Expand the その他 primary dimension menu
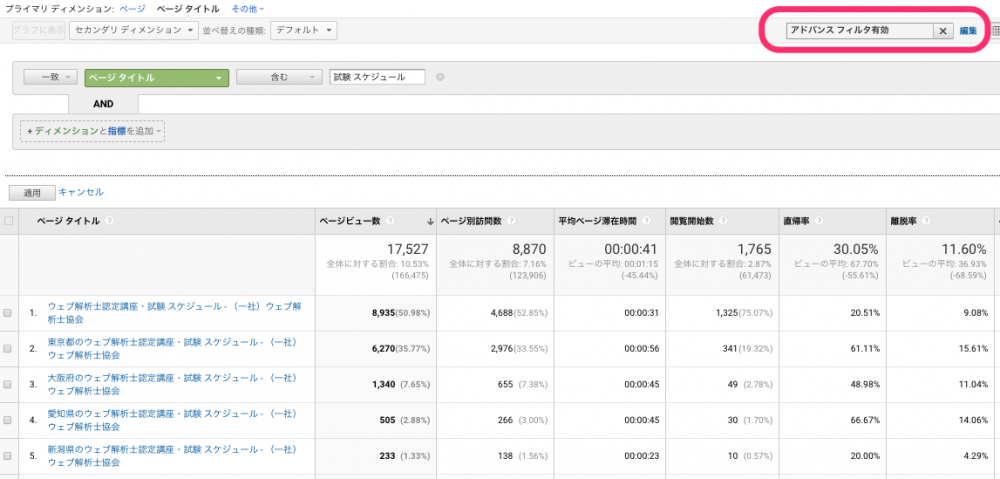1000x479 pixels. pyautogui.click(x=248, y=9)
